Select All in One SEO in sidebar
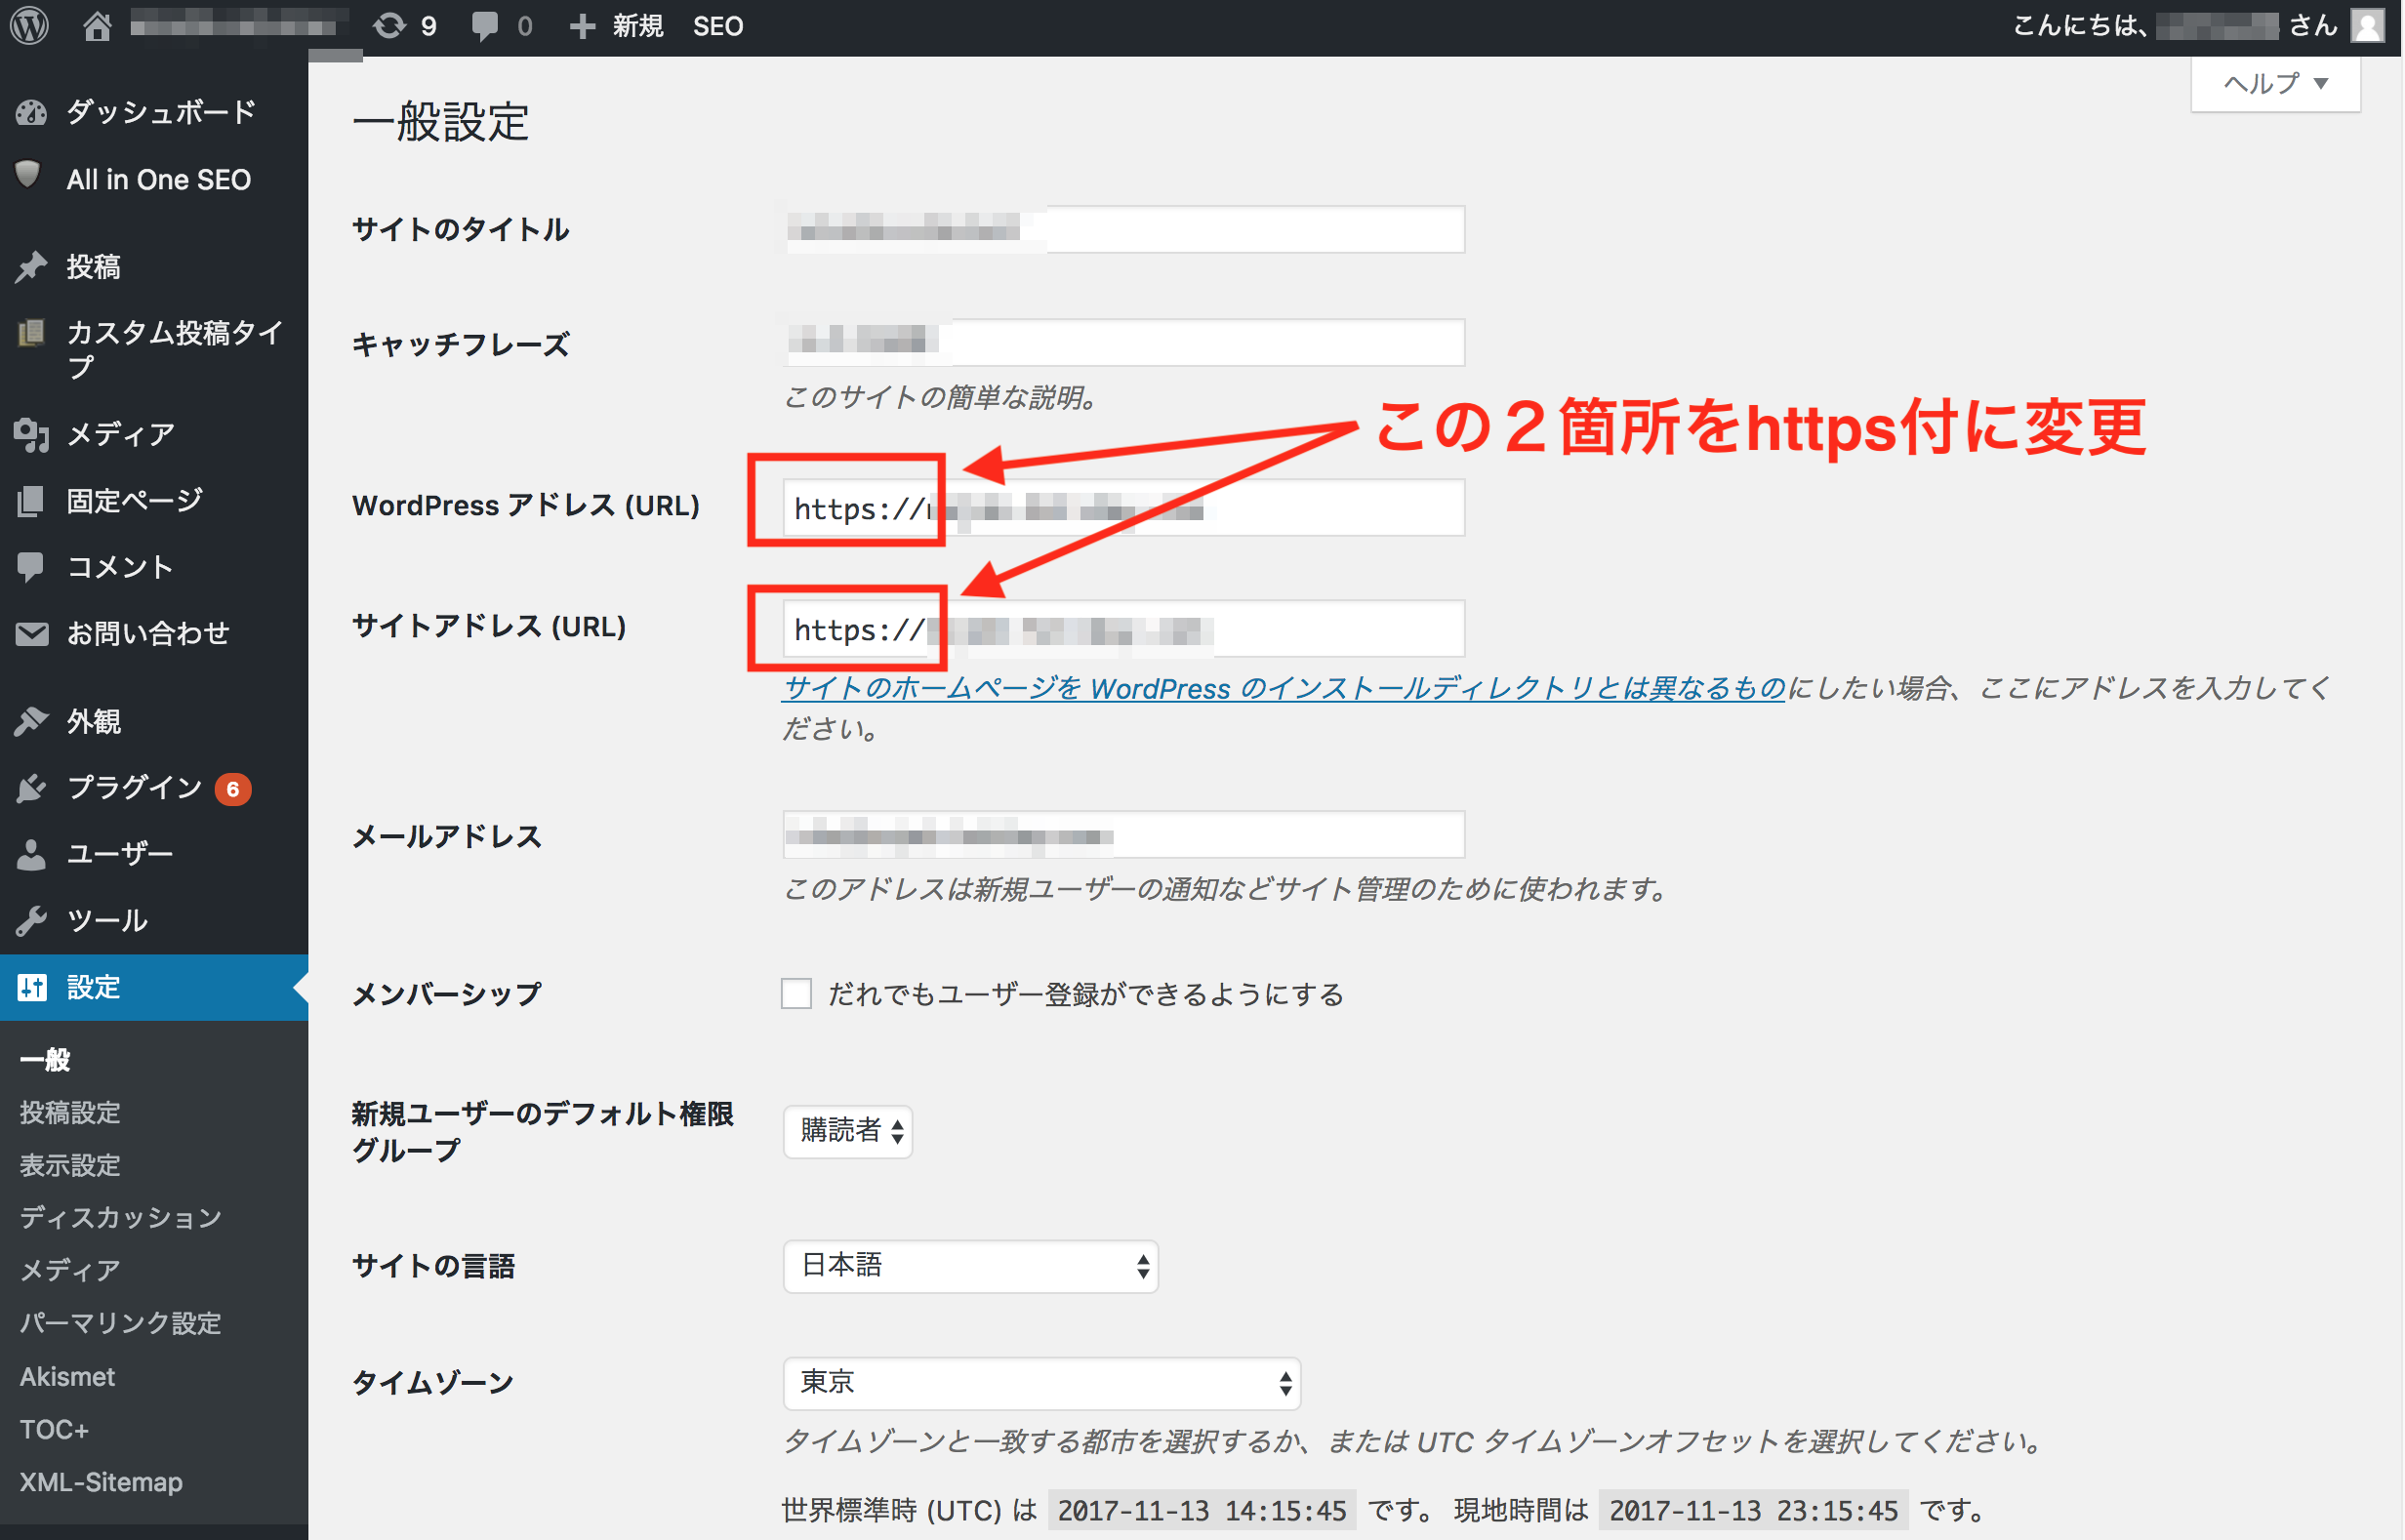 [158, 179]
